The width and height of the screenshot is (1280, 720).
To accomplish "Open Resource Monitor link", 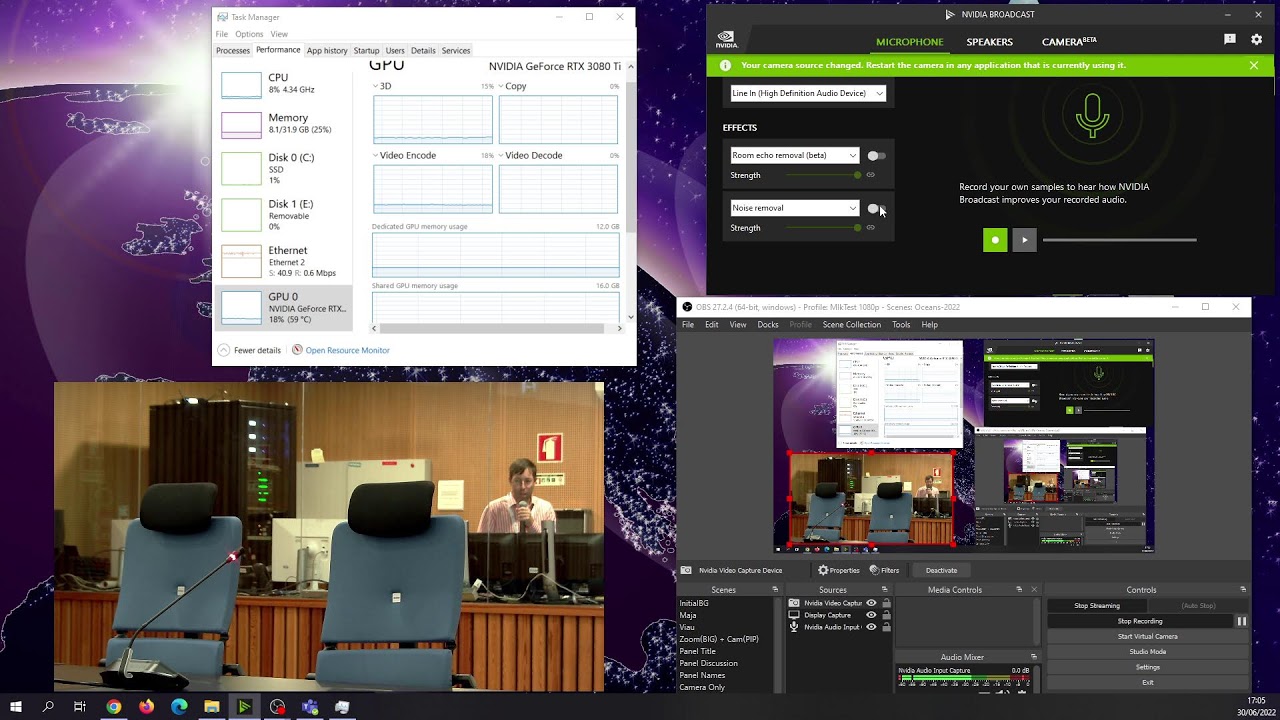I will click(x=347, y=350).
